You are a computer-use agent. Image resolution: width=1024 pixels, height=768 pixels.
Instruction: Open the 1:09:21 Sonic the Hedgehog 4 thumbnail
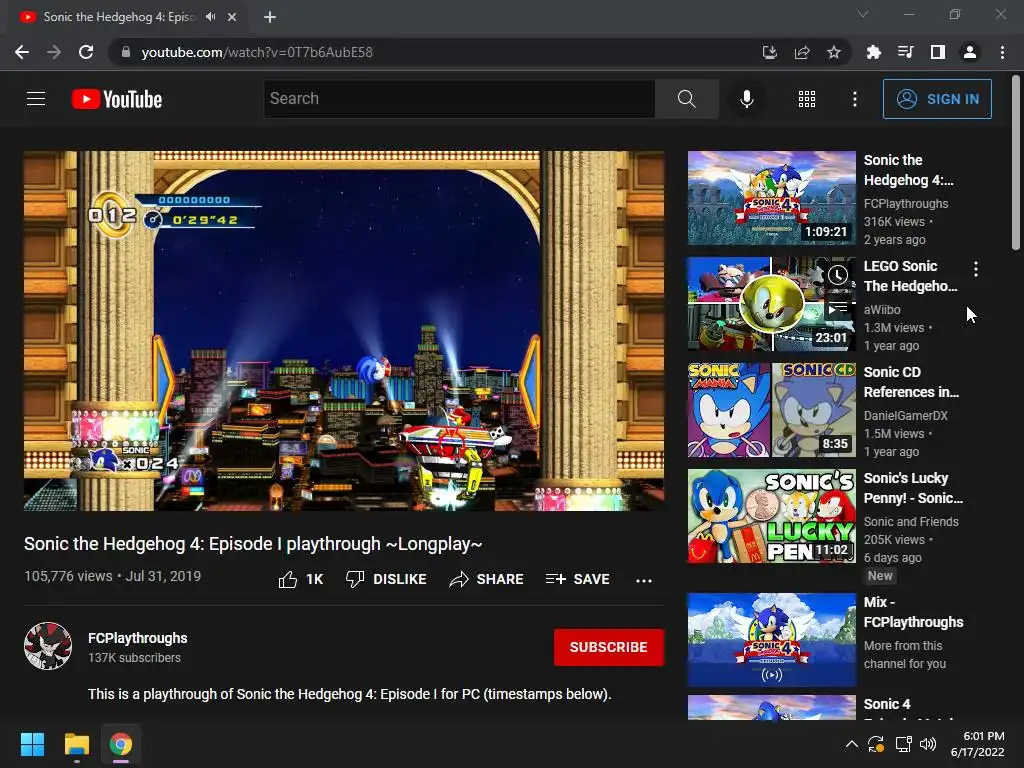pyautogui.click(x=771, y=198)
